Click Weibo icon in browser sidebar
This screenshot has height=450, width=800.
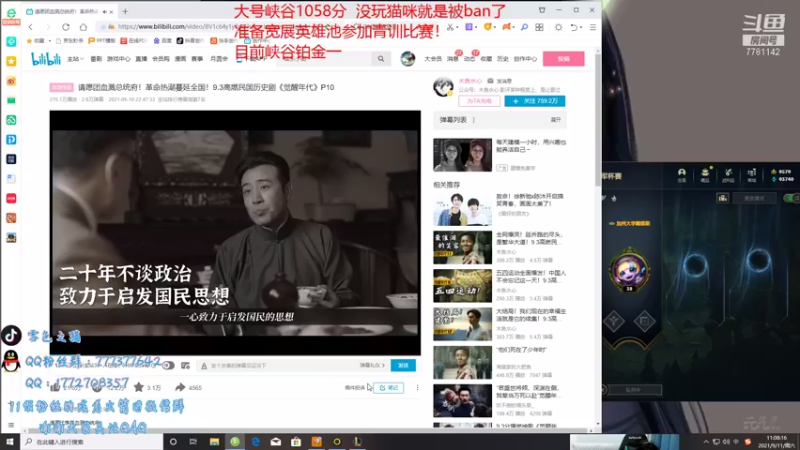point(11,81)
